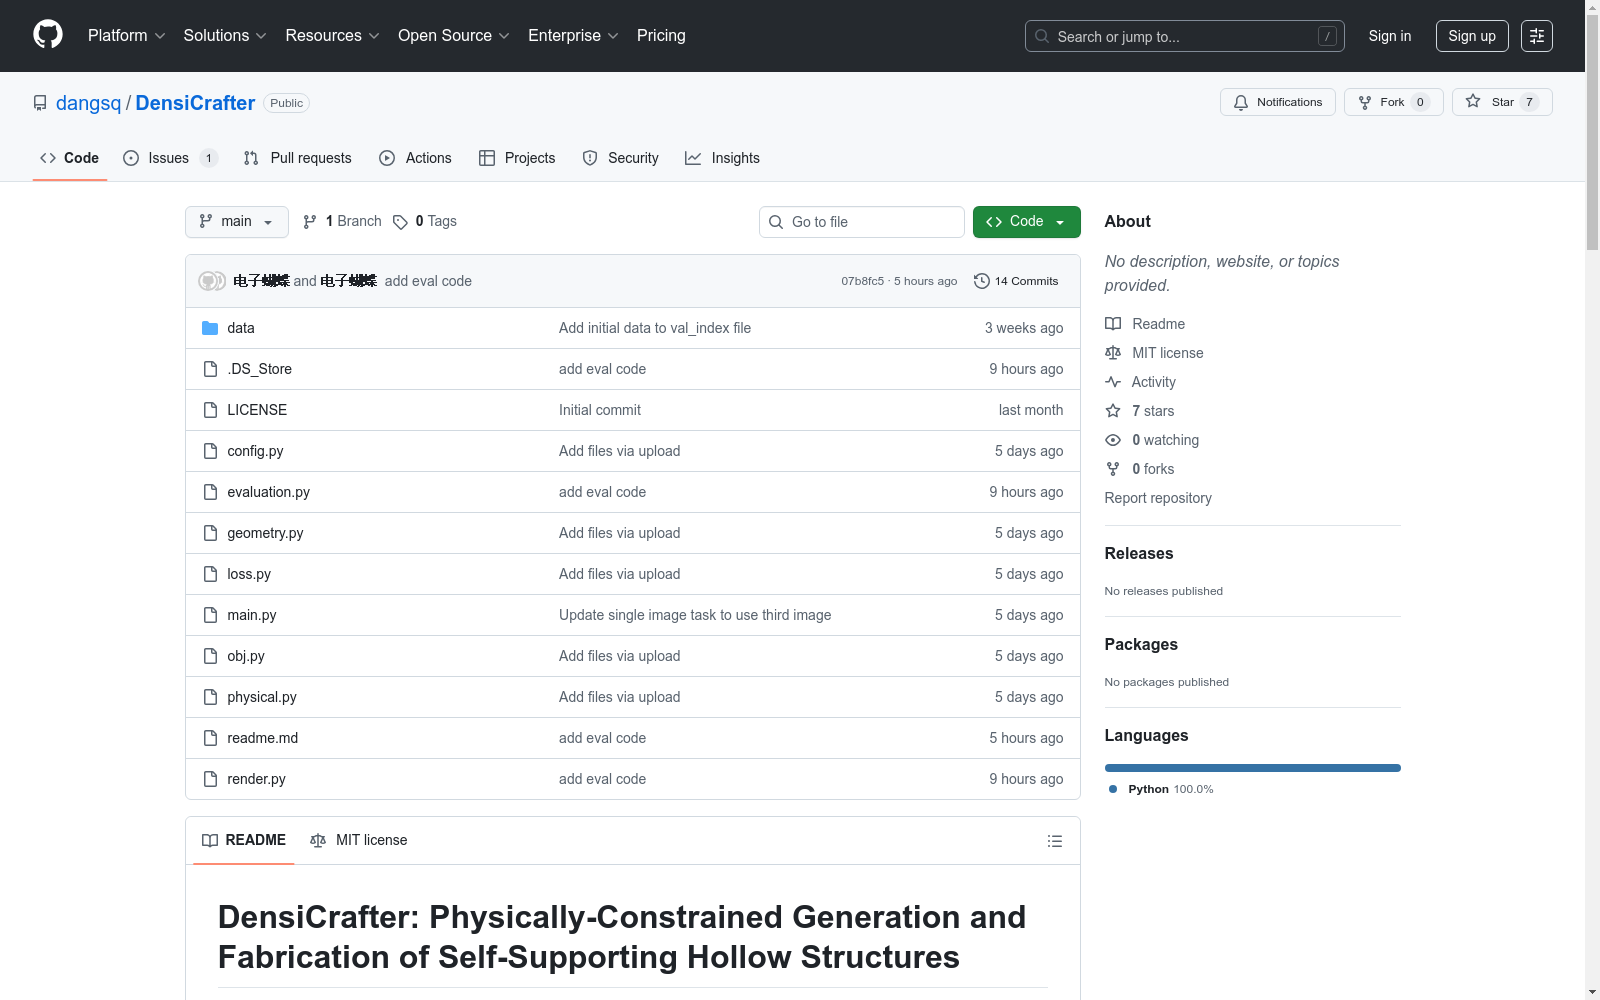Switch to the Insights tab
1600x1000 pixels.
(x=722, y=158)
